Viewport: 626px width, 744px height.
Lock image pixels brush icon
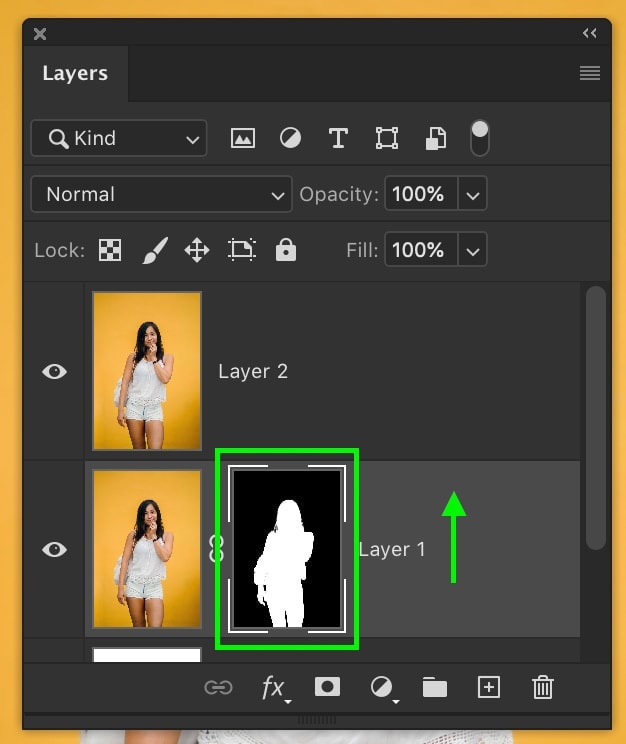[155, 250]
